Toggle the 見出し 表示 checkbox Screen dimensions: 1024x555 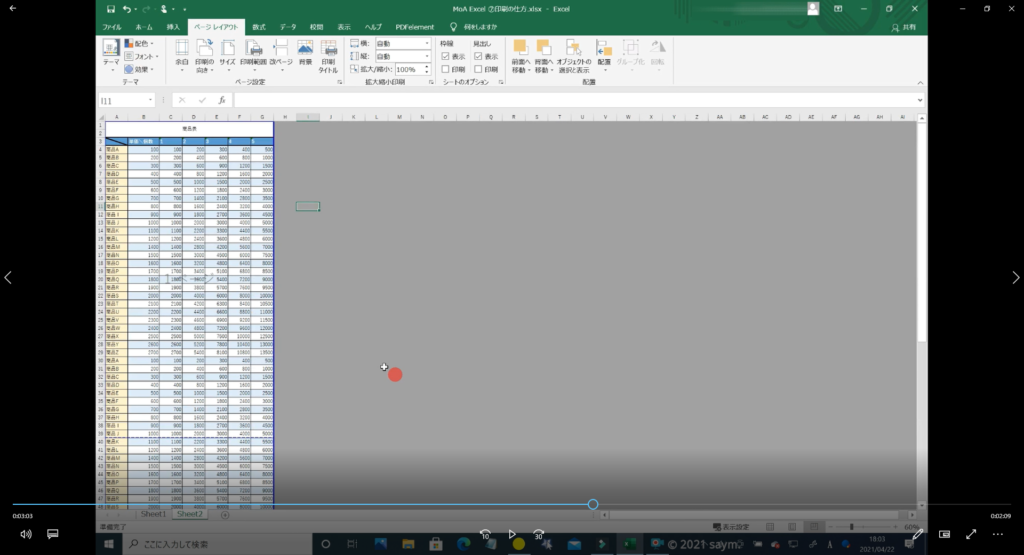tap(479, 57)
